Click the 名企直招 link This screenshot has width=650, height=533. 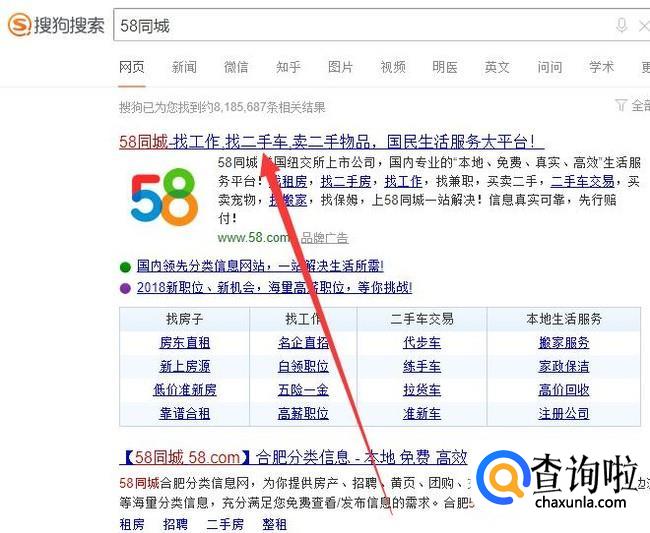click(x=303, y=343)
